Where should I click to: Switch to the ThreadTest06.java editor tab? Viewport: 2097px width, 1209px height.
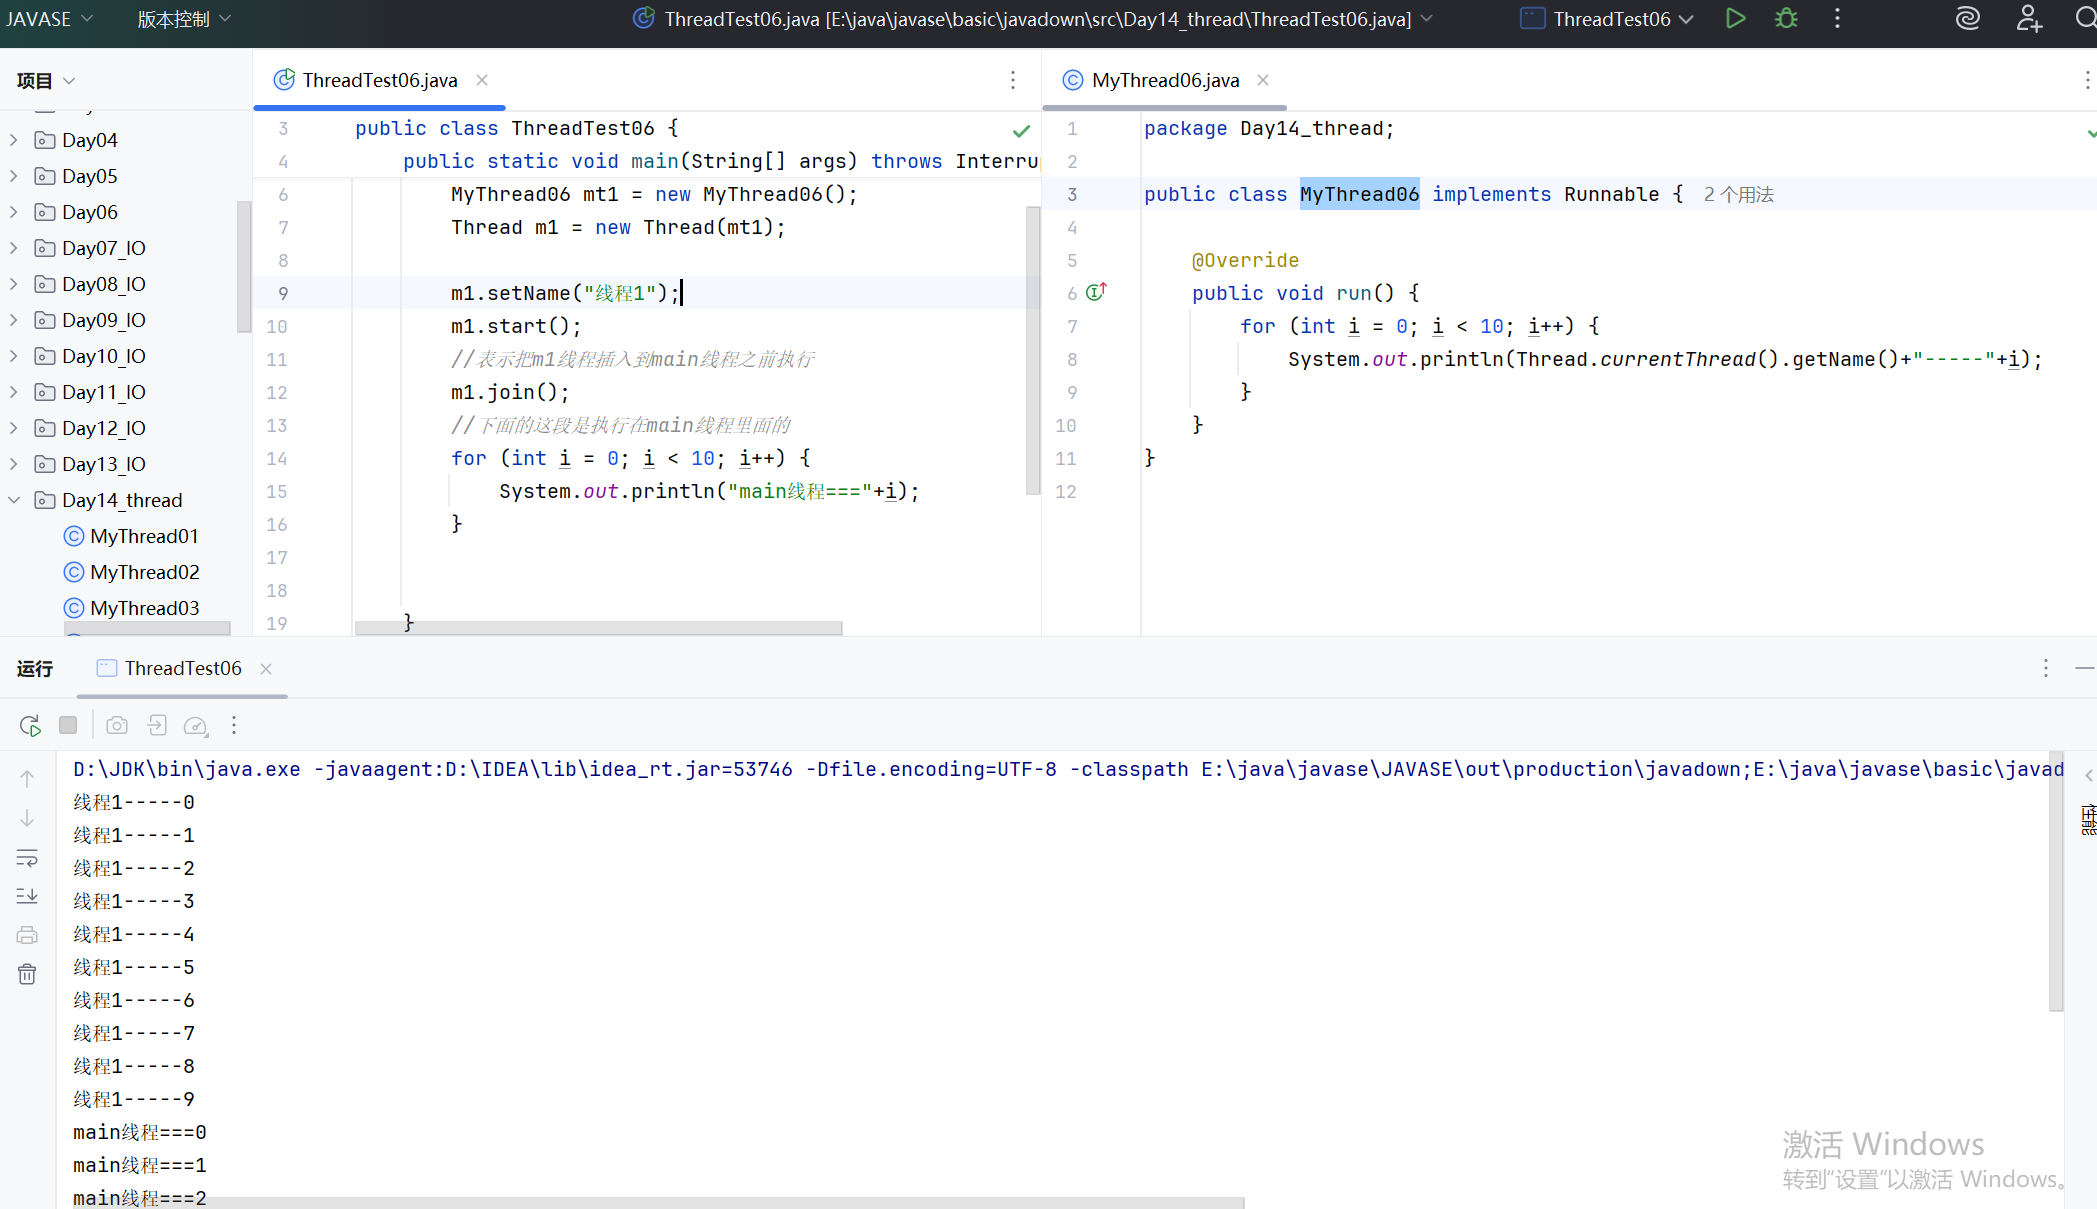[380, 80]
